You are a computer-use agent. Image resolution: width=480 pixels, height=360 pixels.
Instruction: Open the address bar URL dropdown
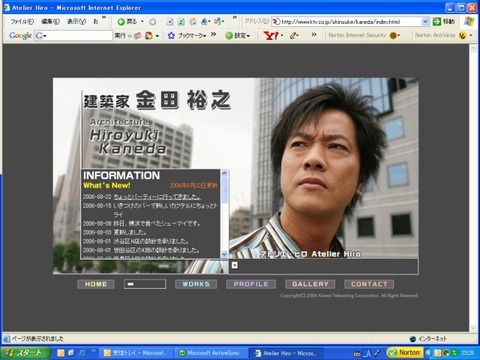[x=425, y=22]
